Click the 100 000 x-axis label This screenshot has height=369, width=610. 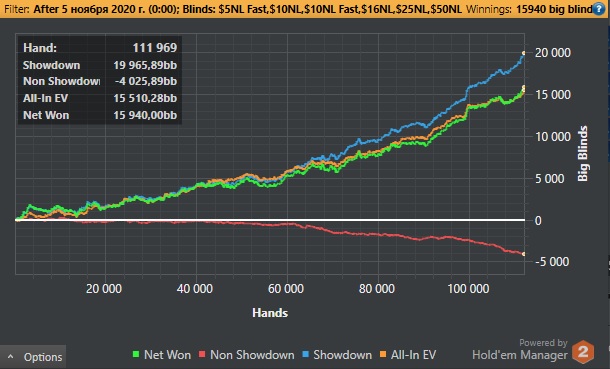468,289
